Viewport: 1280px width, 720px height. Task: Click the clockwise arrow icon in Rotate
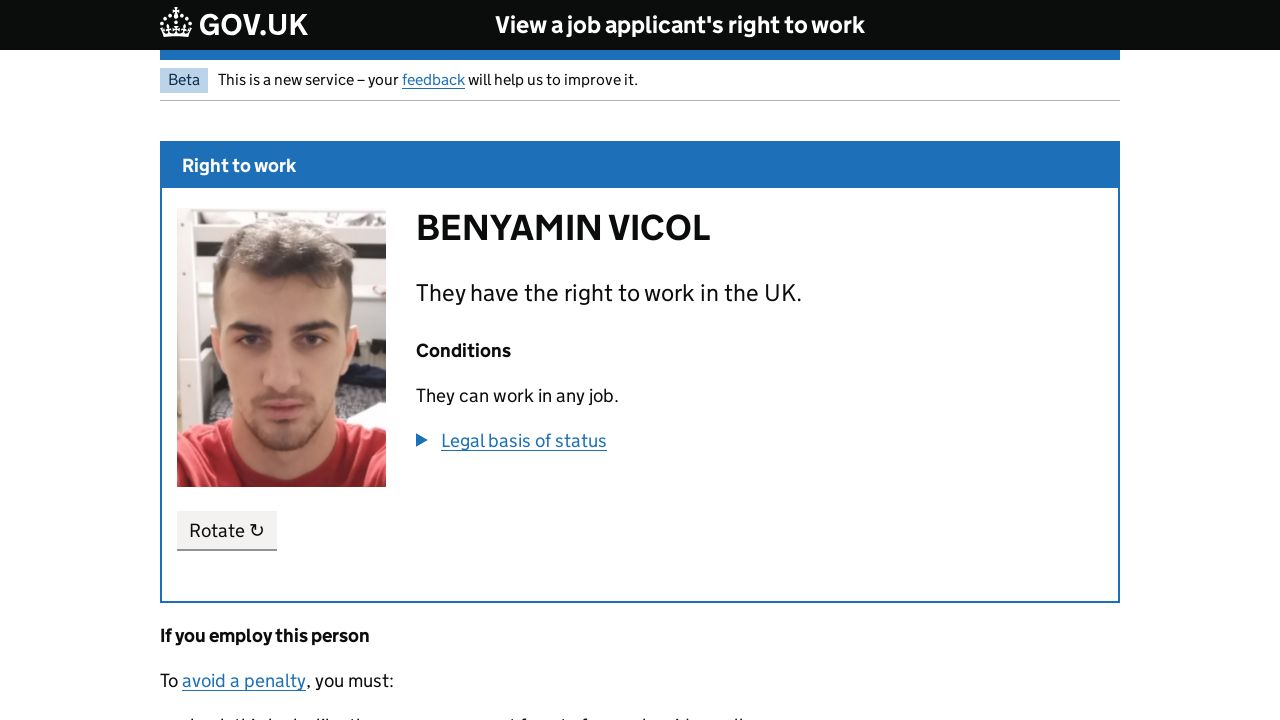[x=257, y=530]
